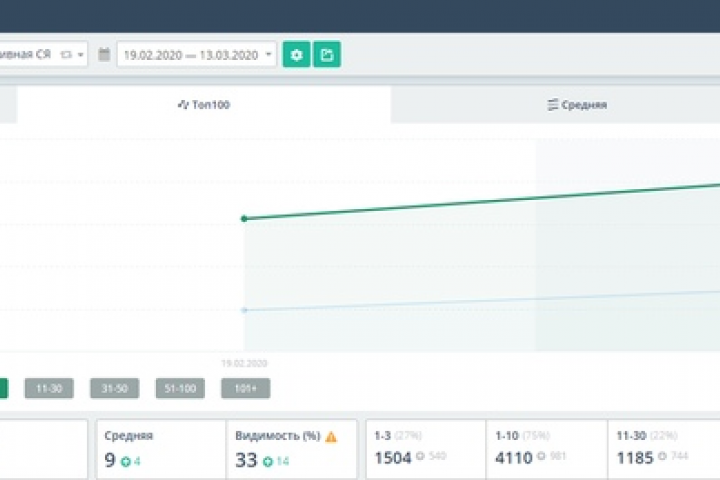Toggle the 11-30 range filter
Image resolution: width=720 pixels, height=480 pixels.
pyautogui.click(x=49, y=389)
